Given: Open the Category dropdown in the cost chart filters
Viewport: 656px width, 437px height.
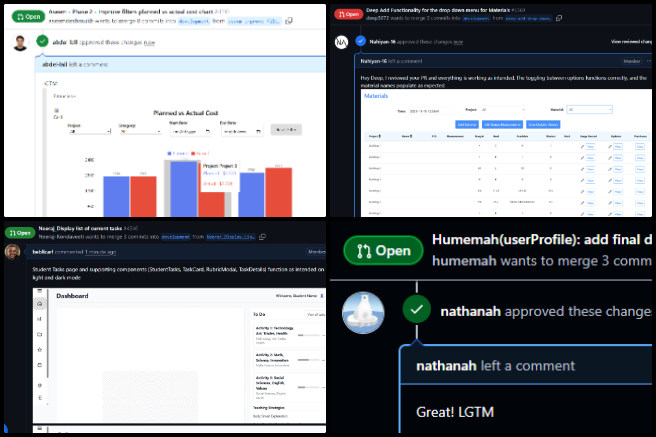Looking at the screenshot, I should tap(140, 131).
